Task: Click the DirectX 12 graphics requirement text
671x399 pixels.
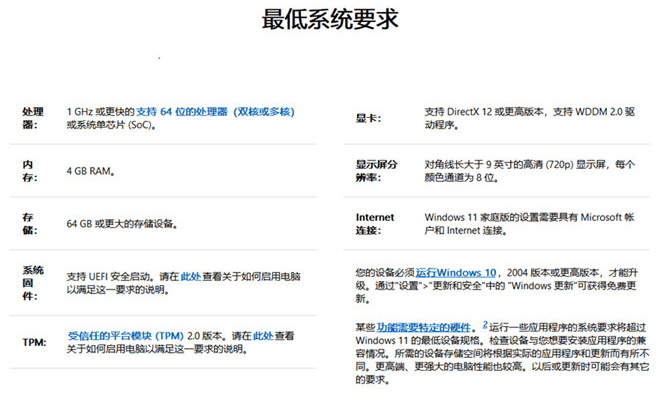Action: point(530,118)
